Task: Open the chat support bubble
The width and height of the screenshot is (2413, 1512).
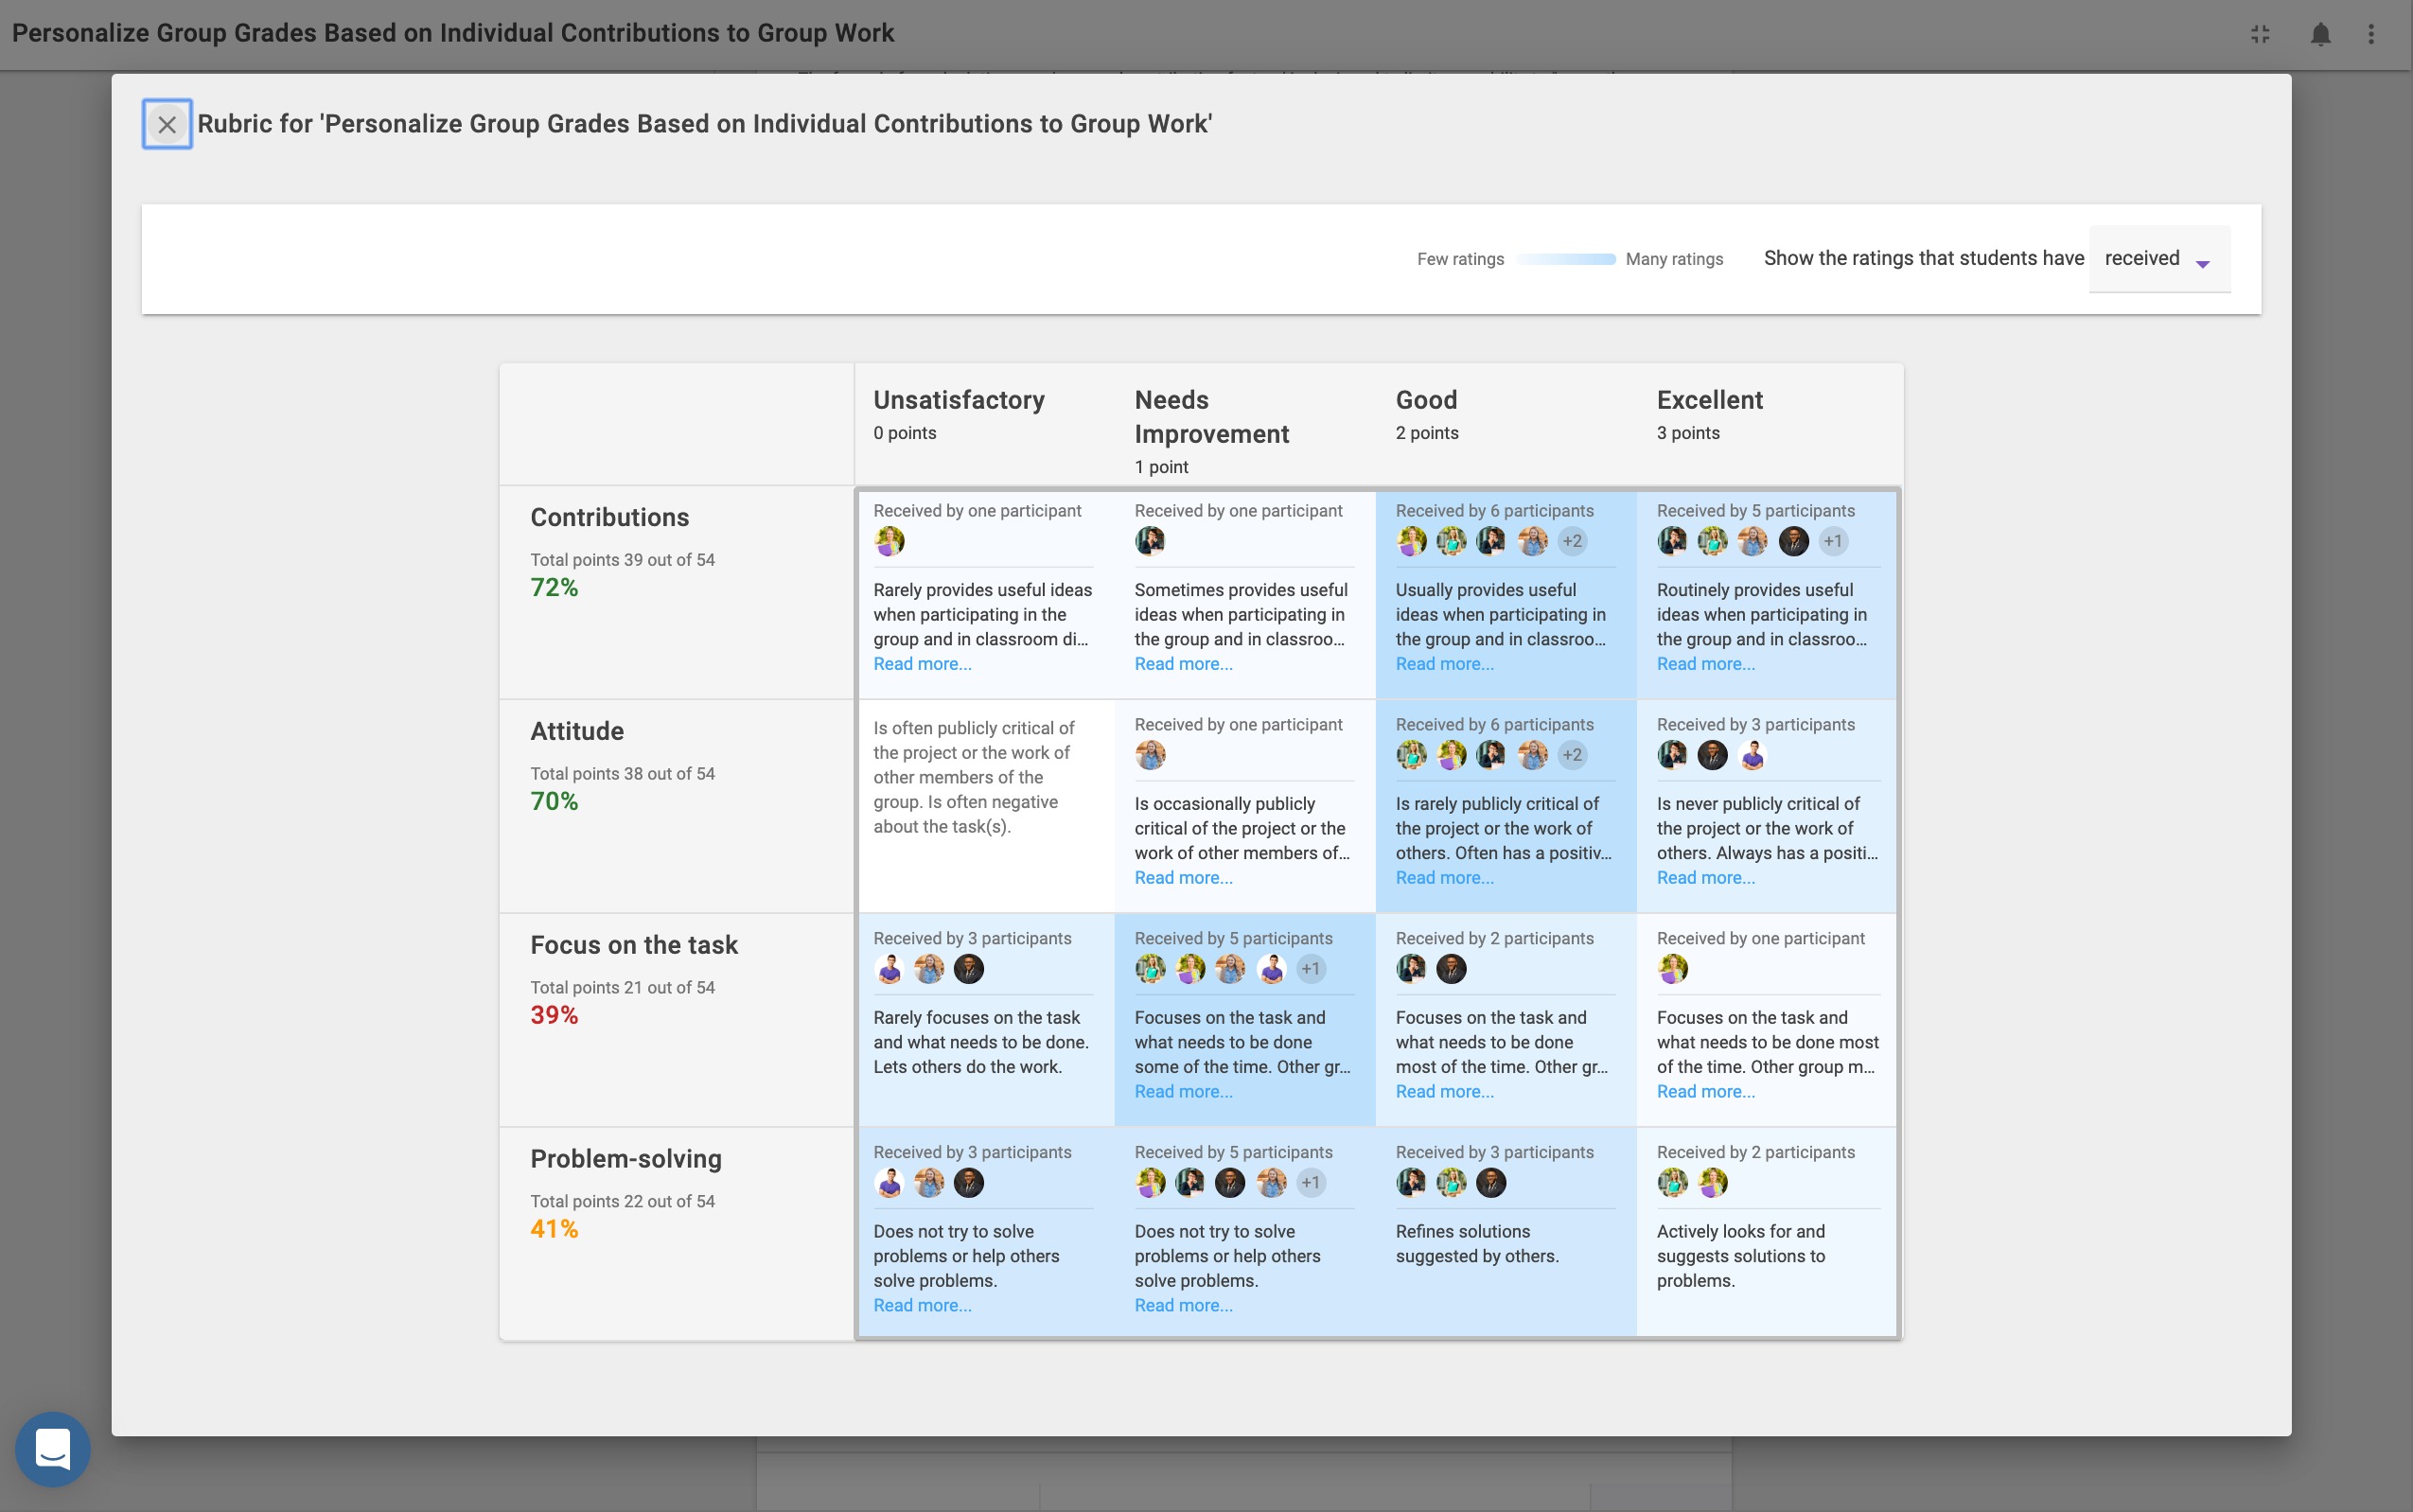Action: 53,1448
